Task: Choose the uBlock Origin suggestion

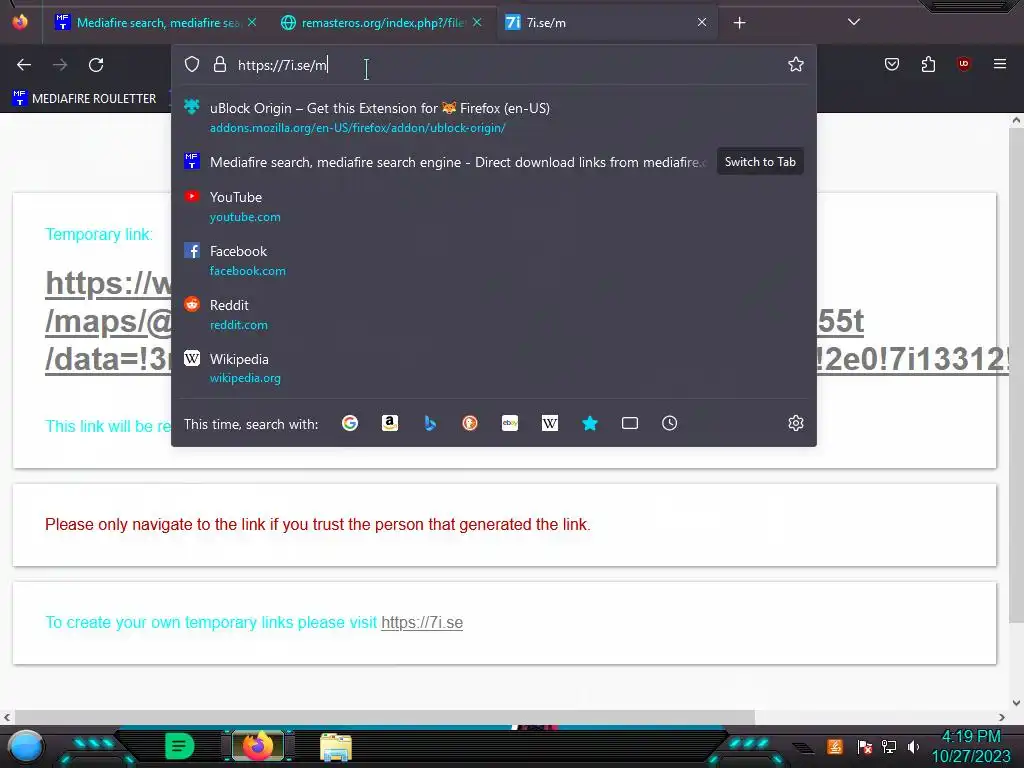Action: [x=494, y=118]
